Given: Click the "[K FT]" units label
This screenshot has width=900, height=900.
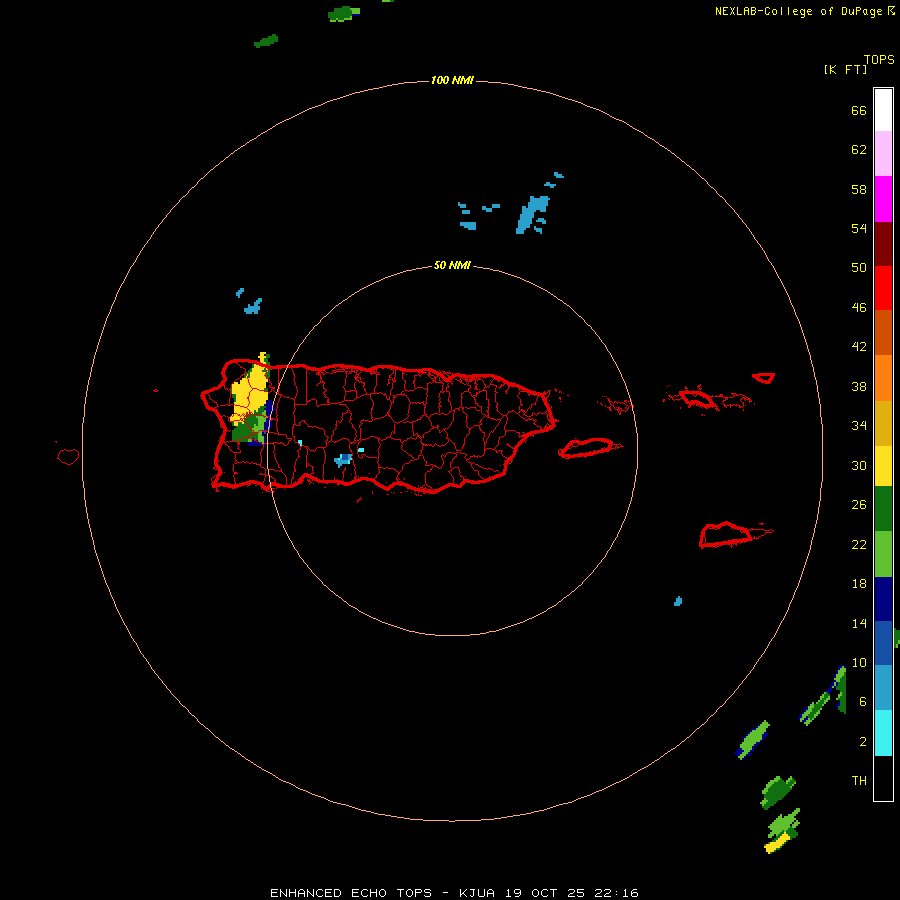Looking at the screenshot, I should [845, 69].
